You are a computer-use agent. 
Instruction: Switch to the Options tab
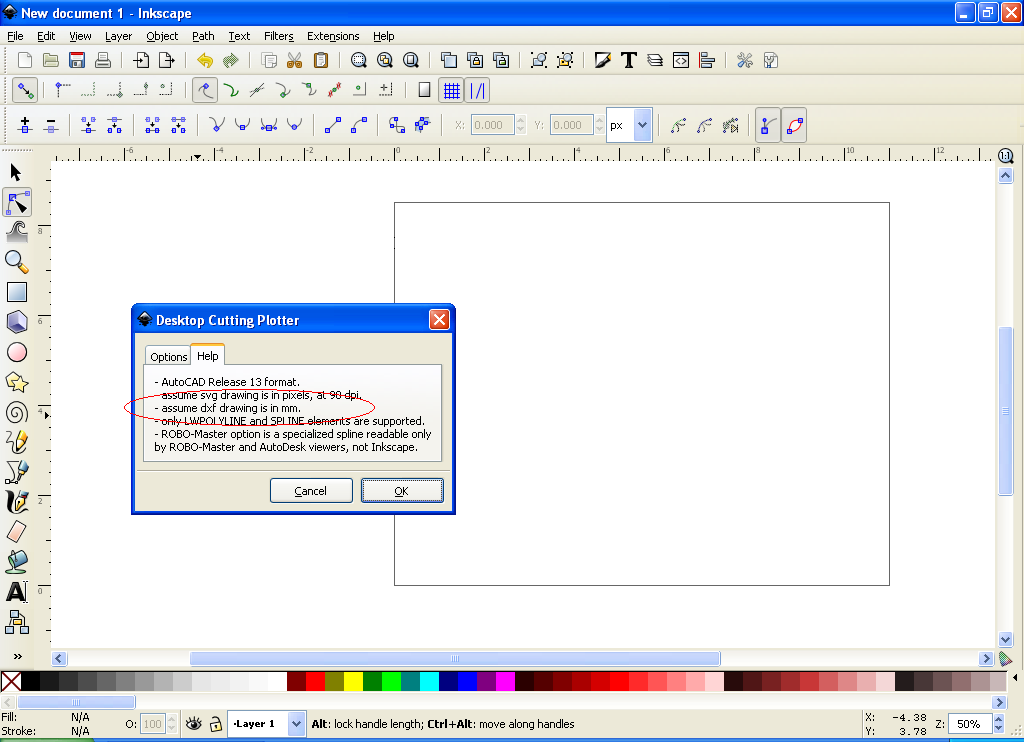[x=168, y=357]
